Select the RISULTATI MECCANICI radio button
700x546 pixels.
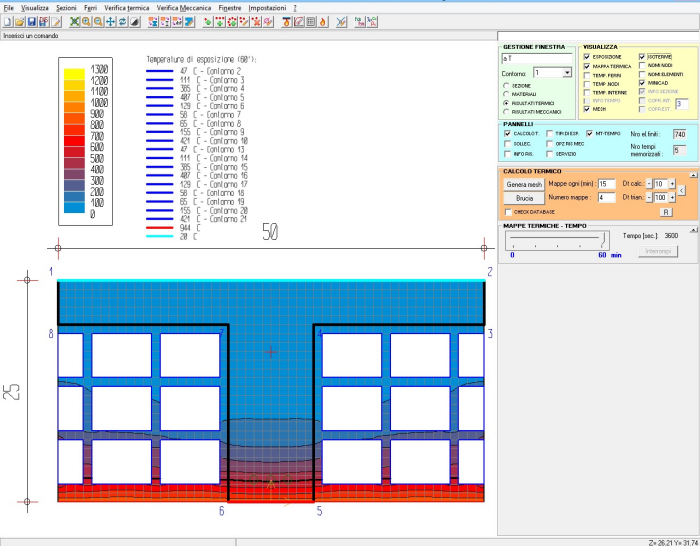pyautogui.click(x=507, y=112)
